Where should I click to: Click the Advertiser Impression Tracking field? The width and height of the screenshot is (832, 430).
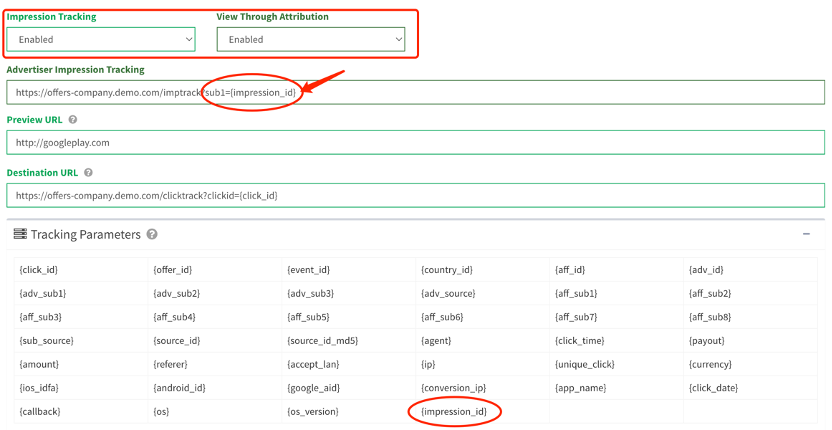(x=415, y=92)
